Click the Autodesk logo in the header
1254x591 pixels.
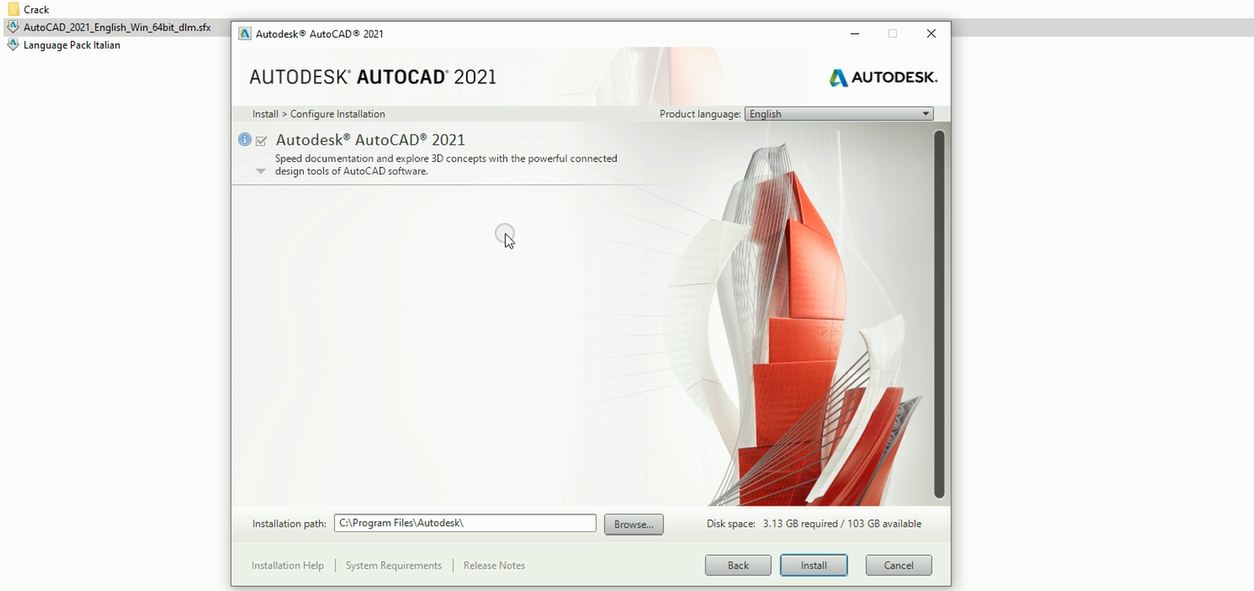coord(883,77)
